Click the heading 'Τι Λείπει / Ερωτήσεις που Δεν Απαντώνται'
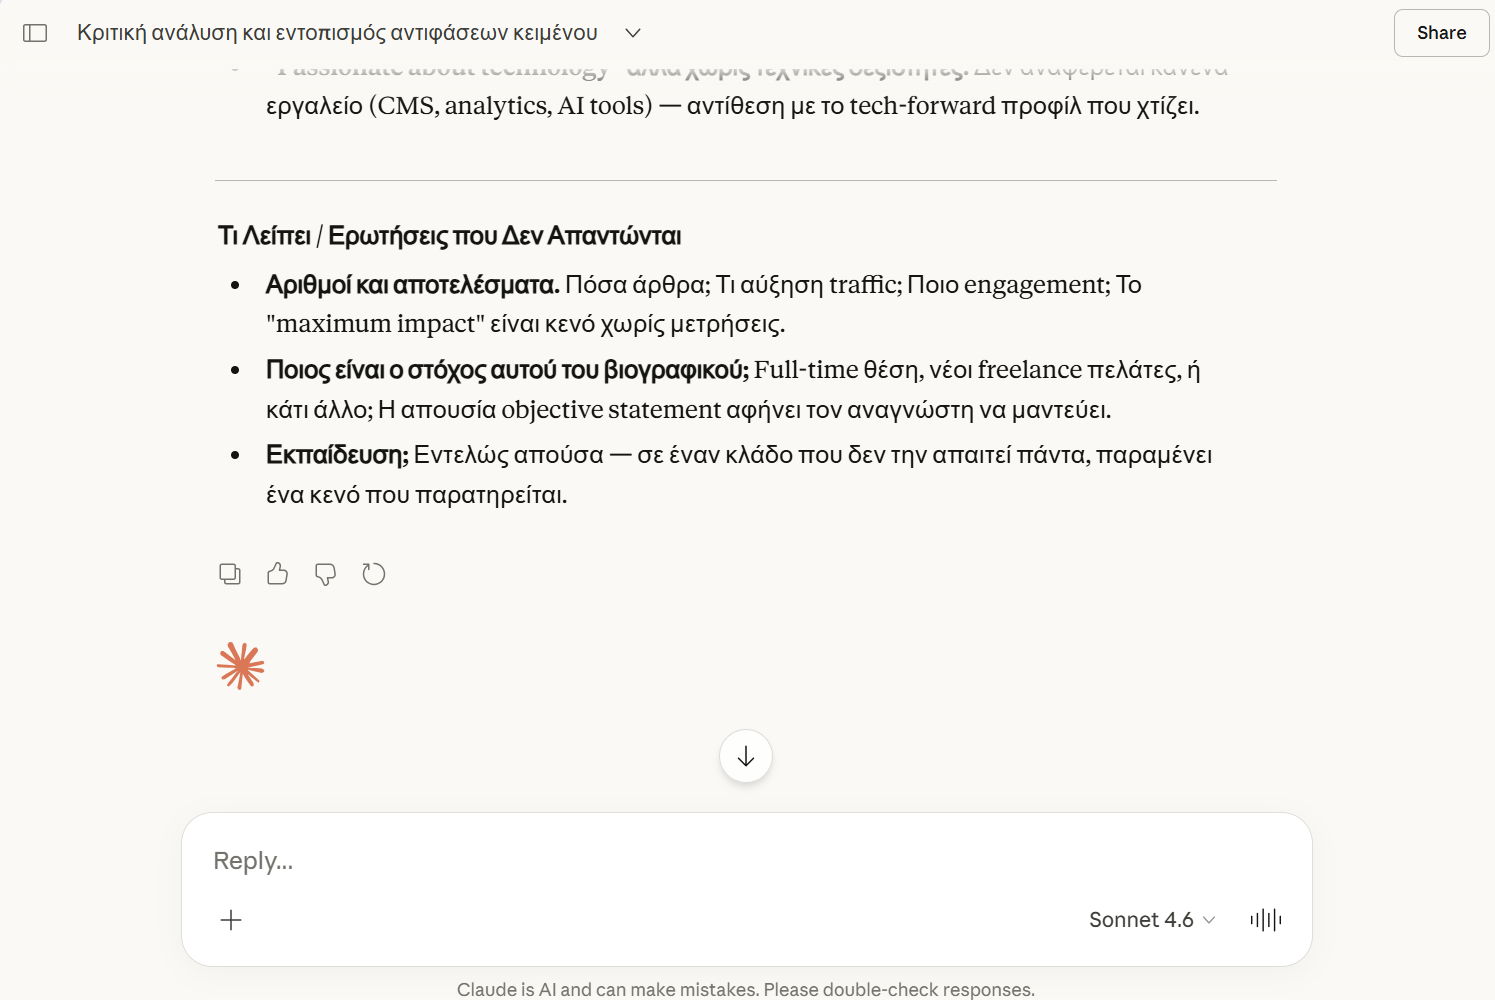 click(449, 236)
